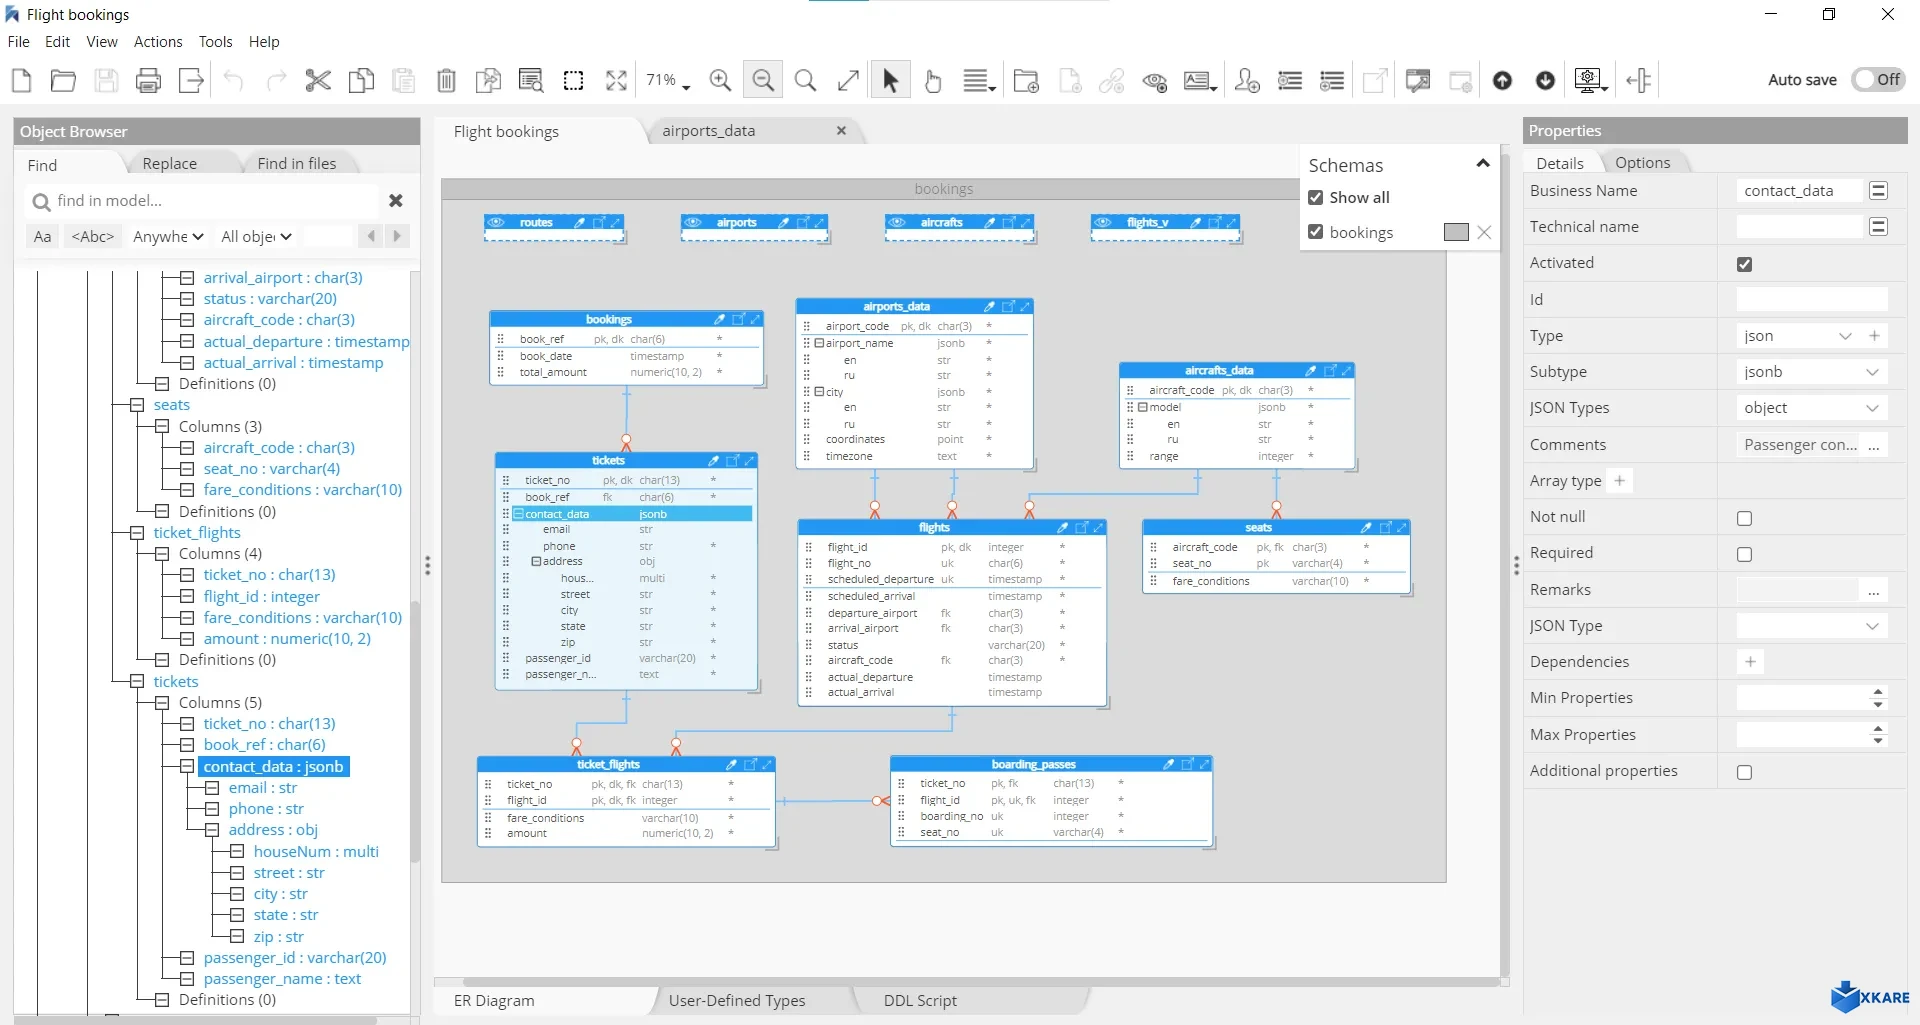The height and width of the screenshot is (1025, 1920).
Task: Switch to the User-Defined Types tab
Action: pyautogui.click(x=737, y=1001)
